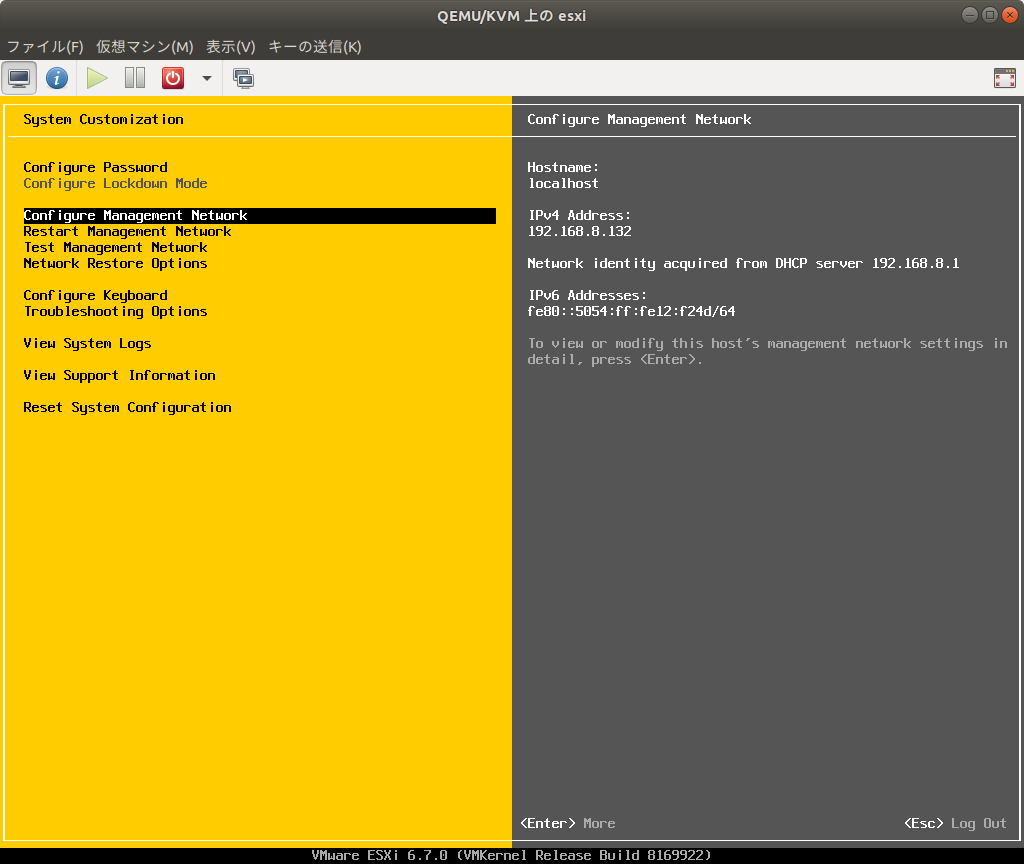
Task: Open the キーの送信(K) menu
Action: click(315, 46)
